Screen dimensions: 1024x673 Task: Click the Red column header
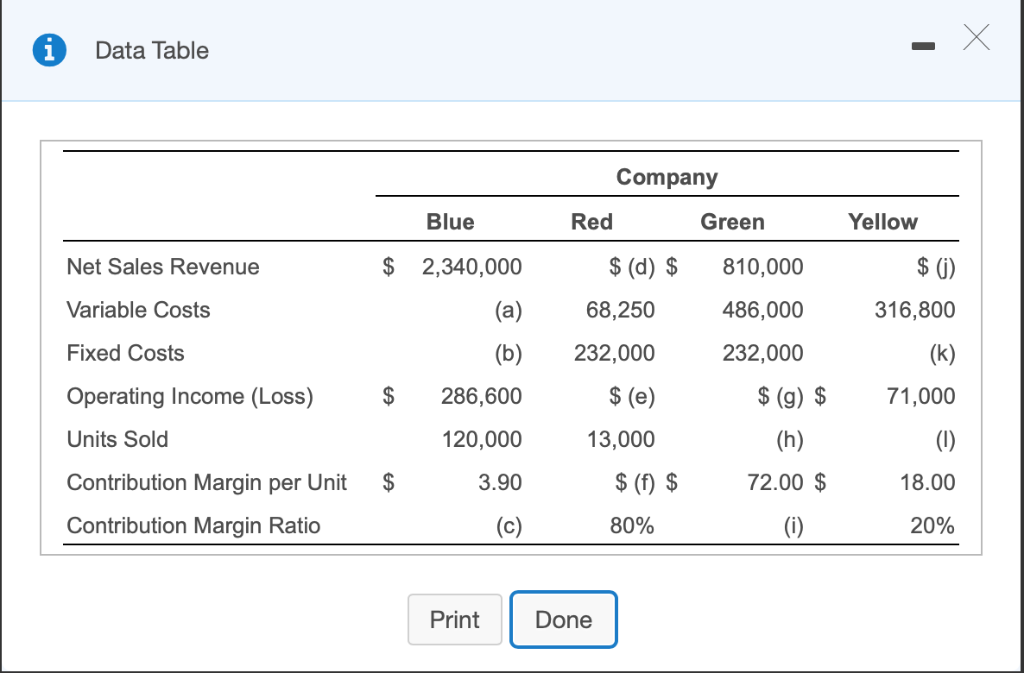(x=592, y=222)
